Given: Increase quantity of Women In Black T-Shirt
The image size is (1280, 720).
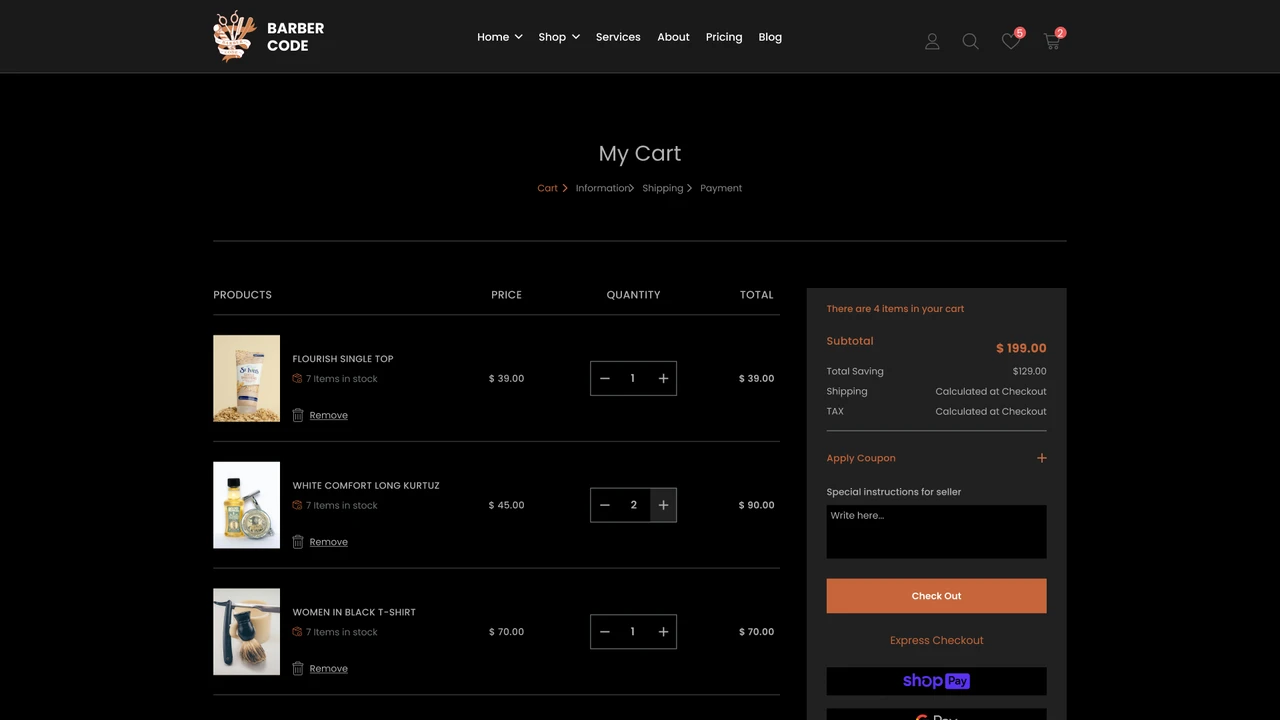Looking at the screenshot, I should (663, 632).
